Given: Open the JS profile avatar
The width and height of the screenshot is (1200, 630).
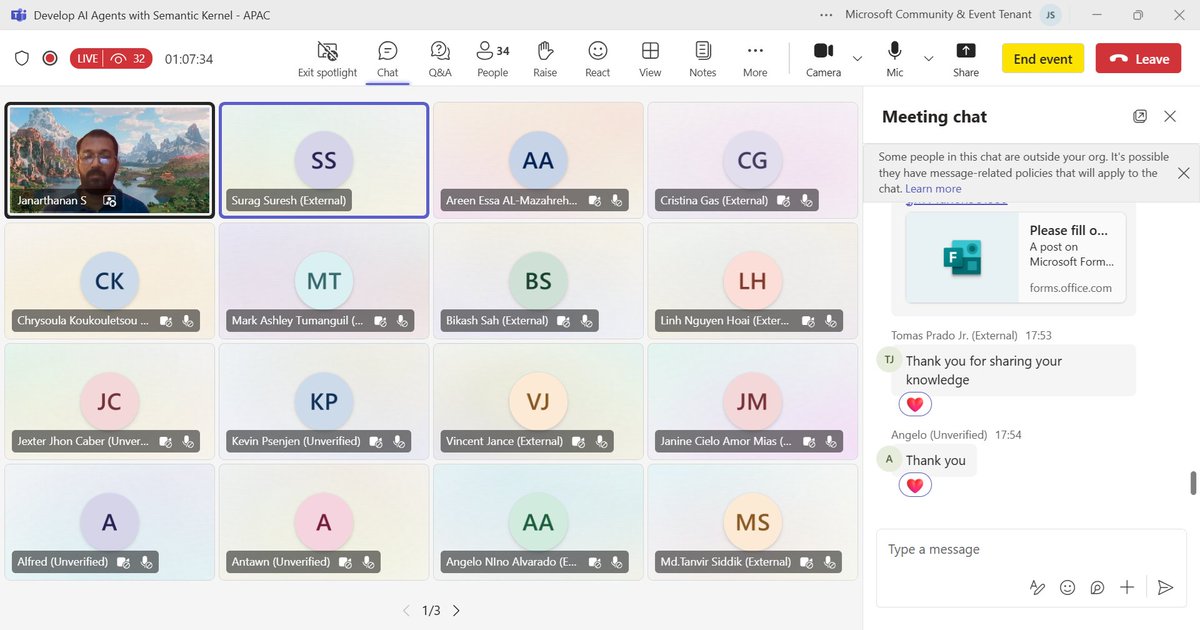Looking at the screenshot, I should coord(1050,15).
